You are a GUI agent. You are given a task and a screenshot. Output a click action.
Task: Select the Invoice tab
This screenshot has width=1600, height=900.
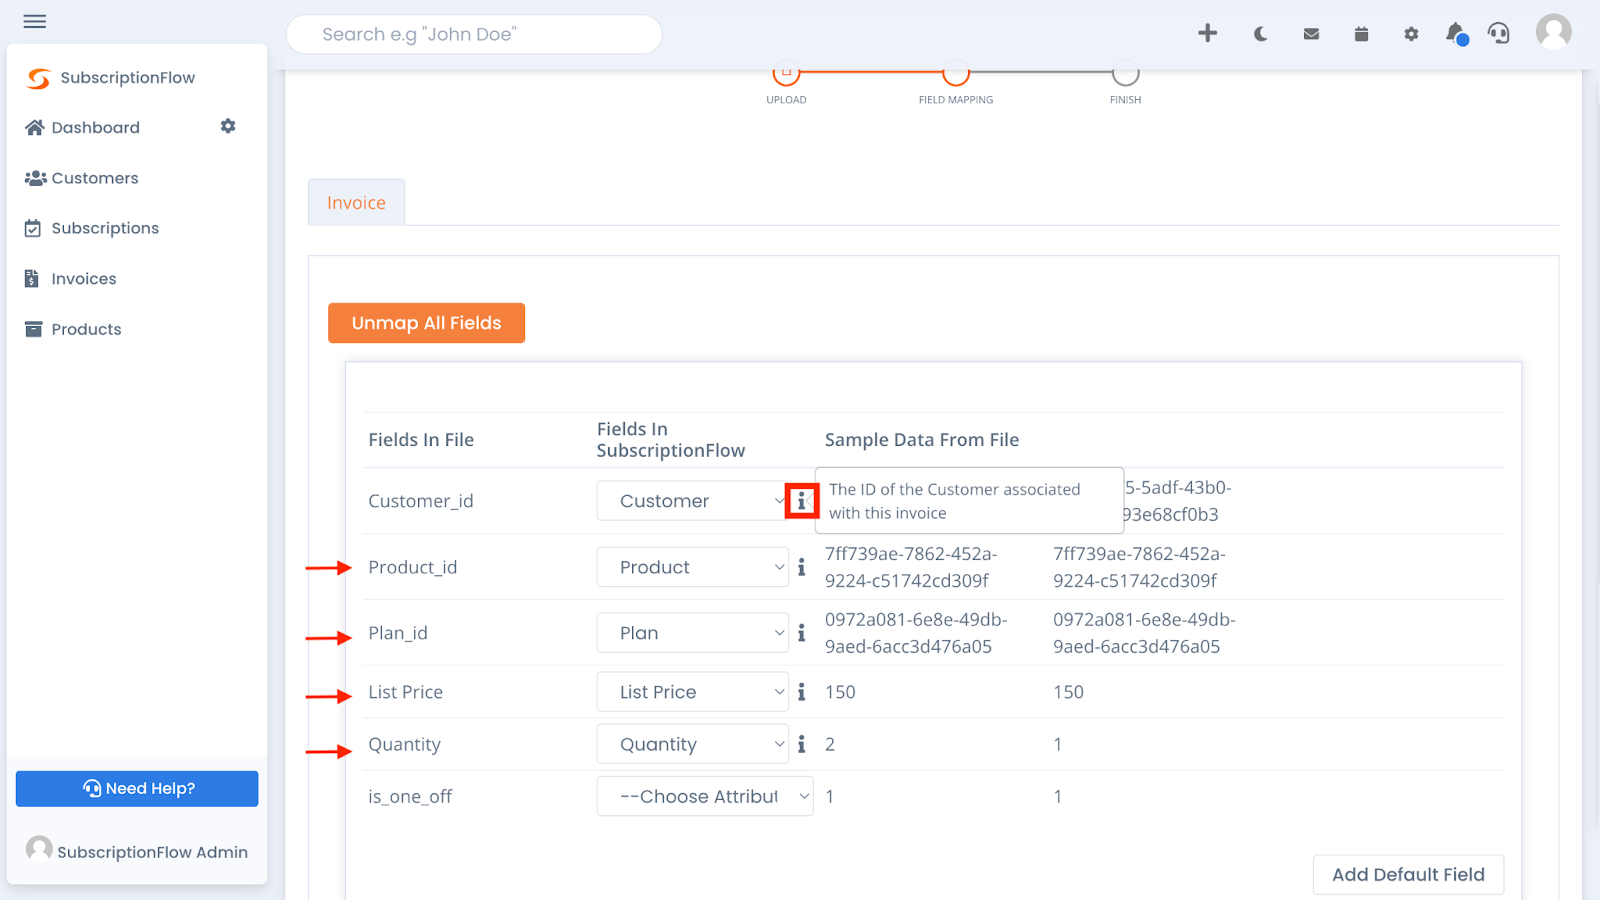[356, 202]
